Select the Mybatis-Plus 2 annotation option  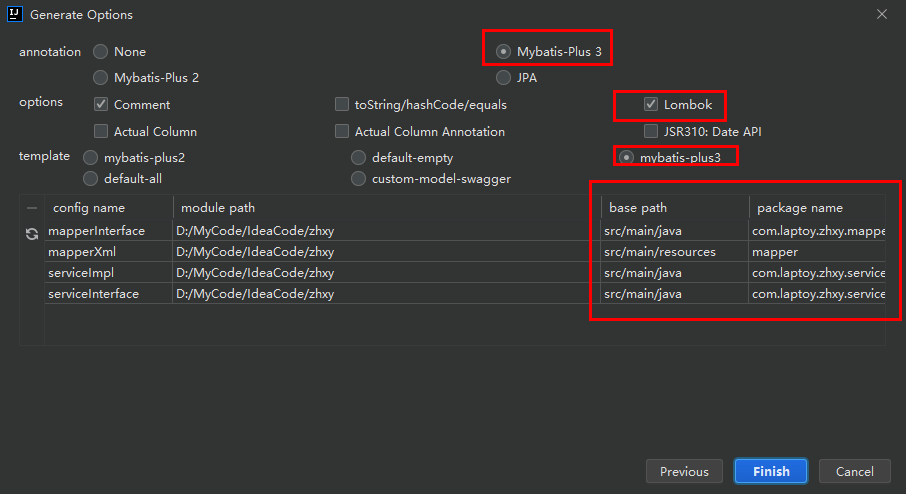point(101,77)
